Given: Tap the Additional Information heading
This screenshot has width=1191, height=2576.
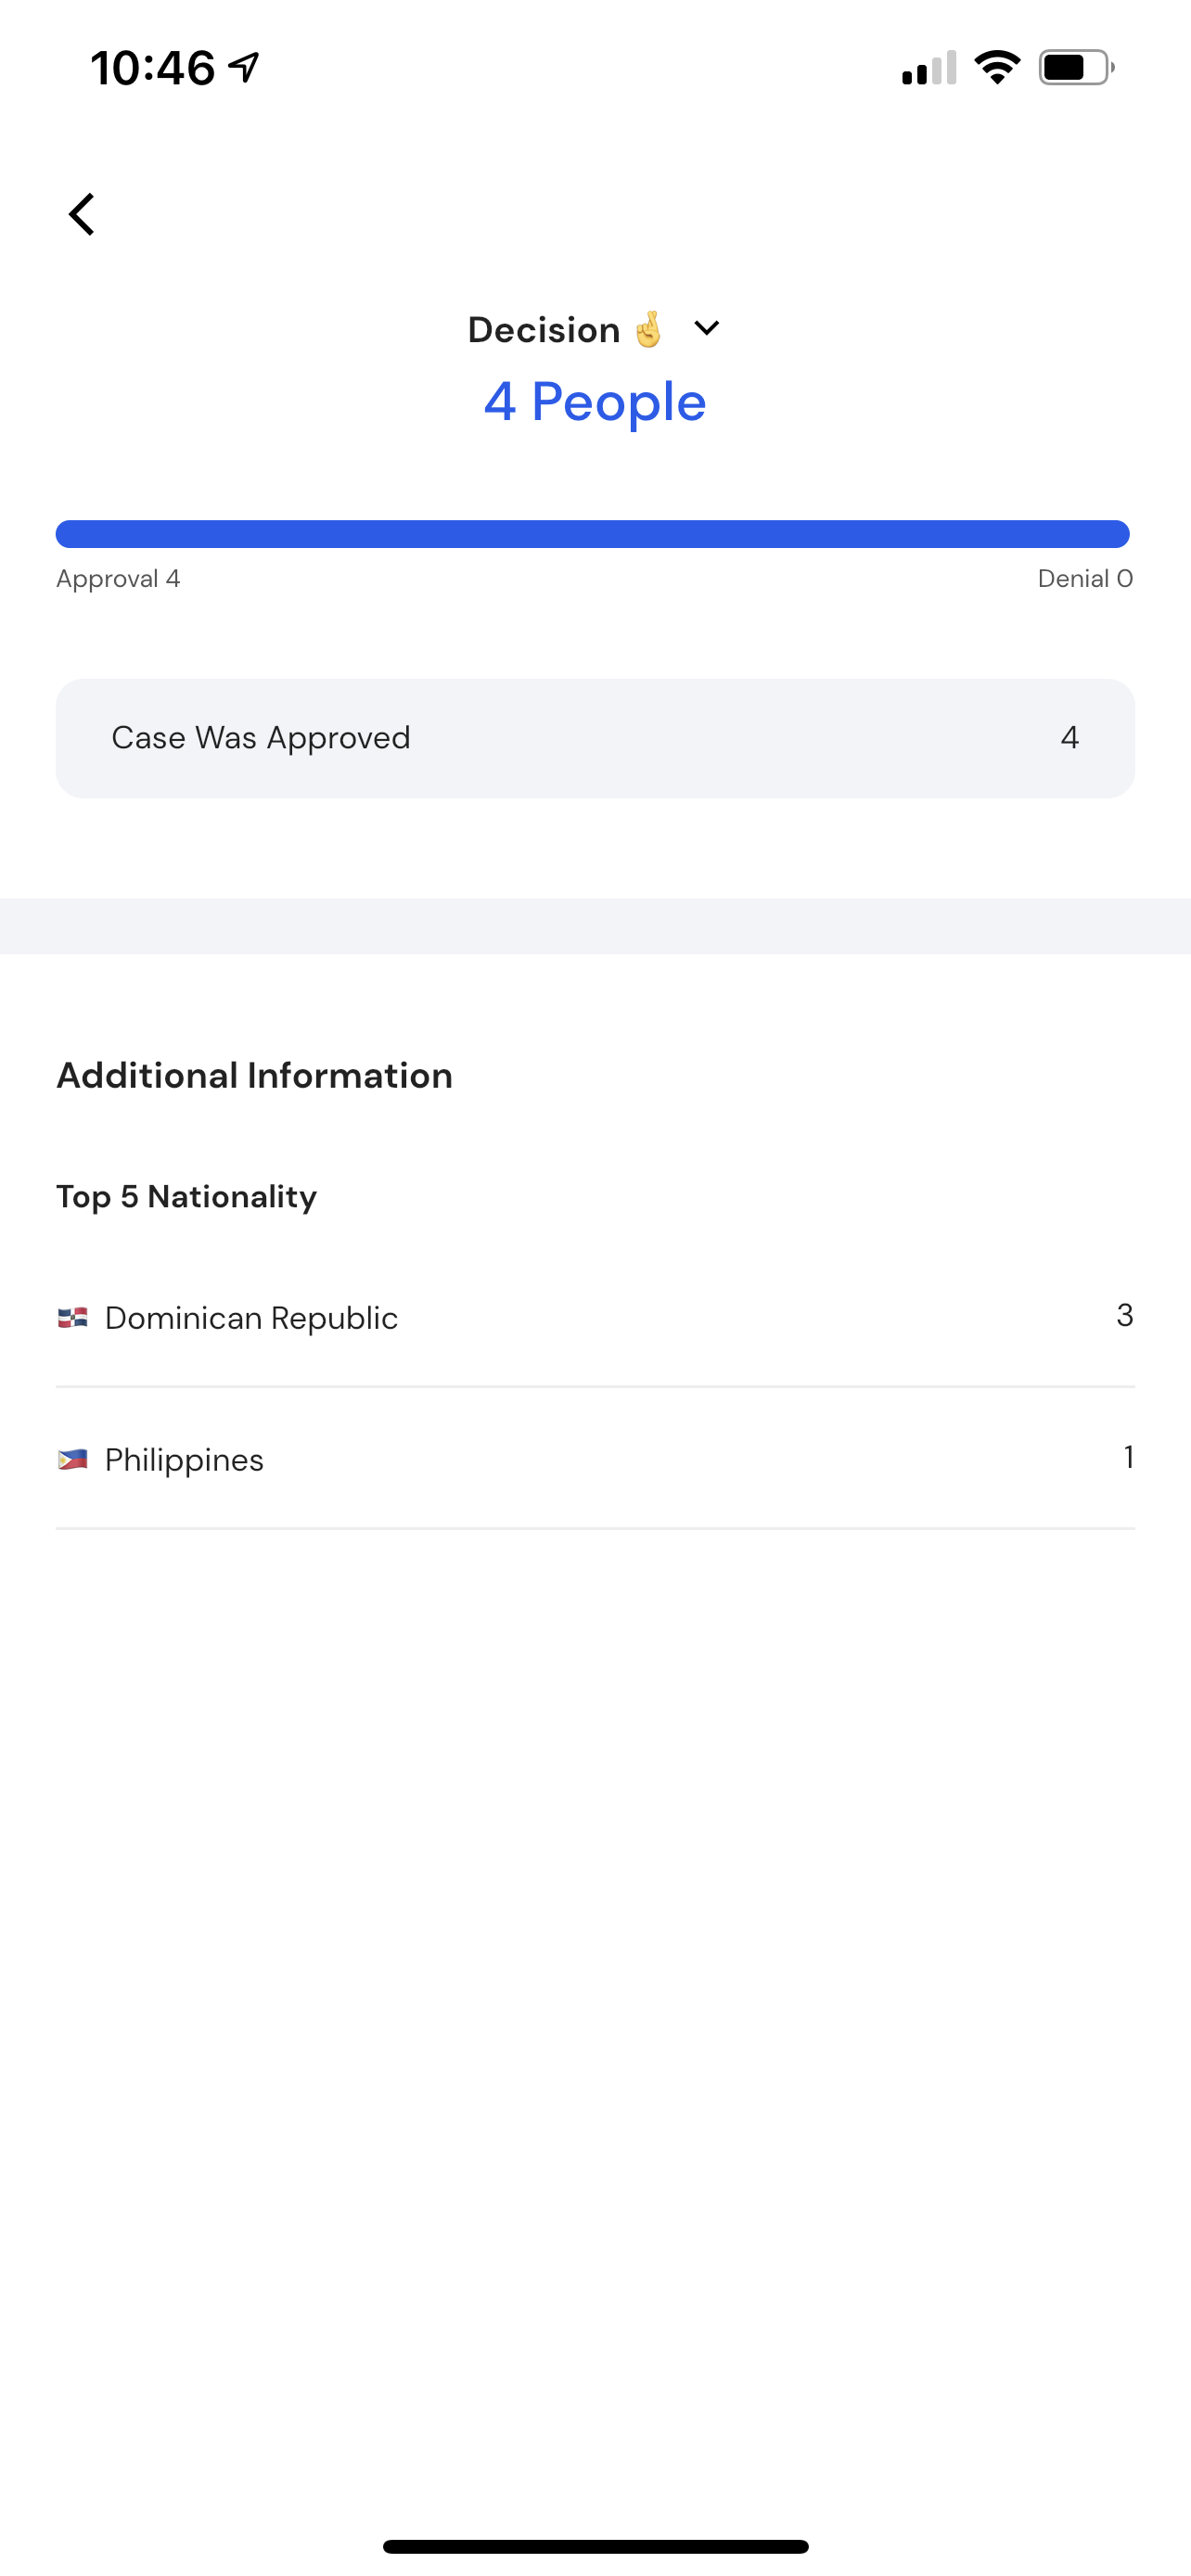Looking at the screenshot, I should [254, 1075].
